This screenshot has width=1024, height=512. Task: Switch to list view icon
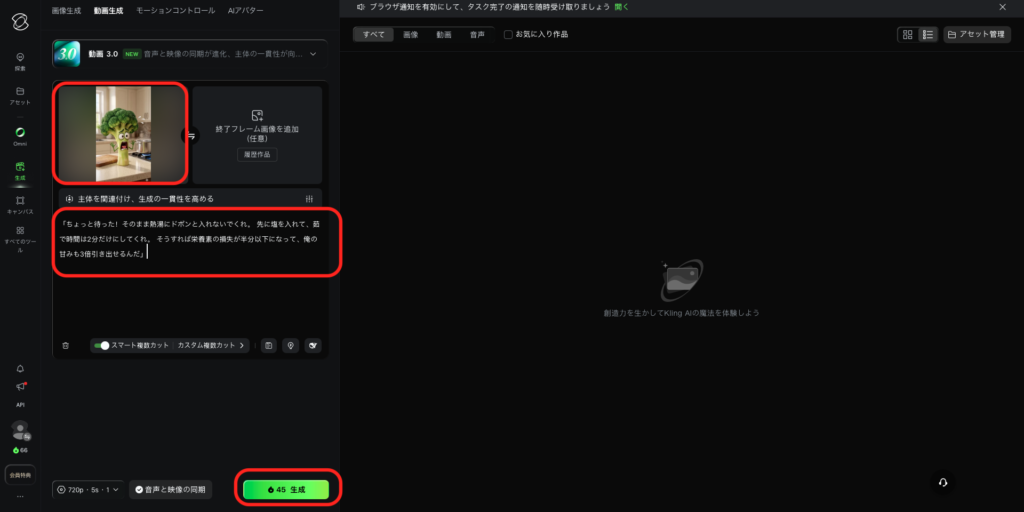927,35
